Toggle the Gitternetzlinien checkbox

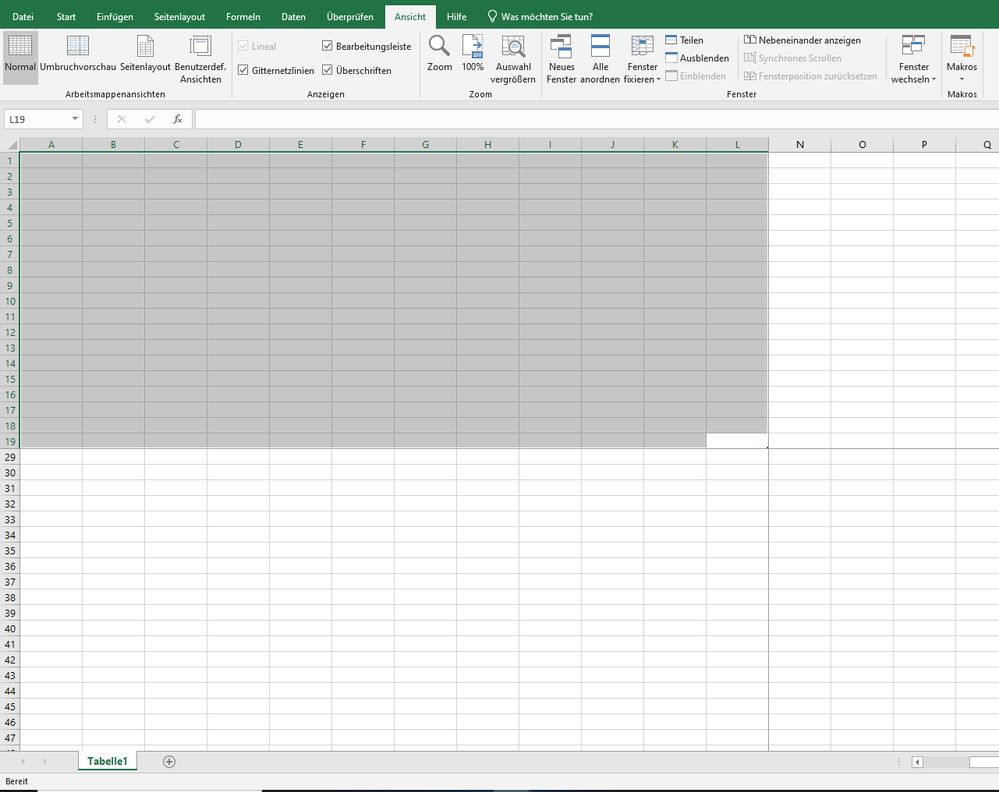243,70
